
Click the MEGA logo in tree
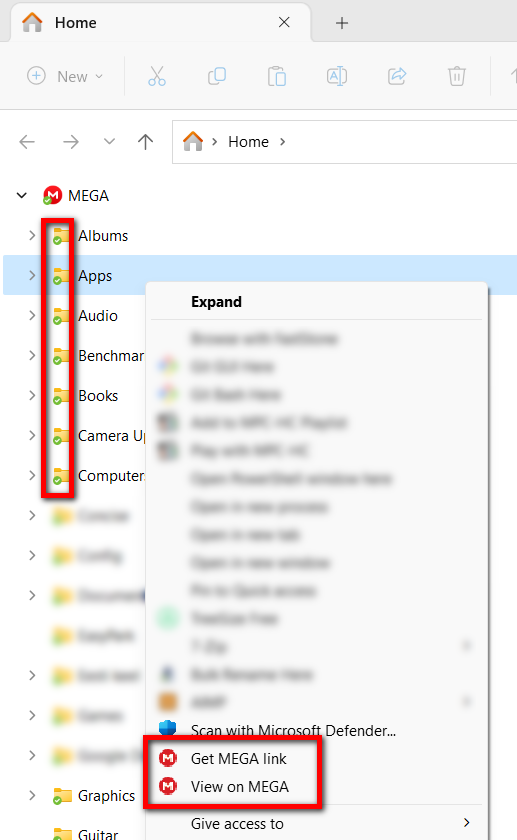[52, 196]
